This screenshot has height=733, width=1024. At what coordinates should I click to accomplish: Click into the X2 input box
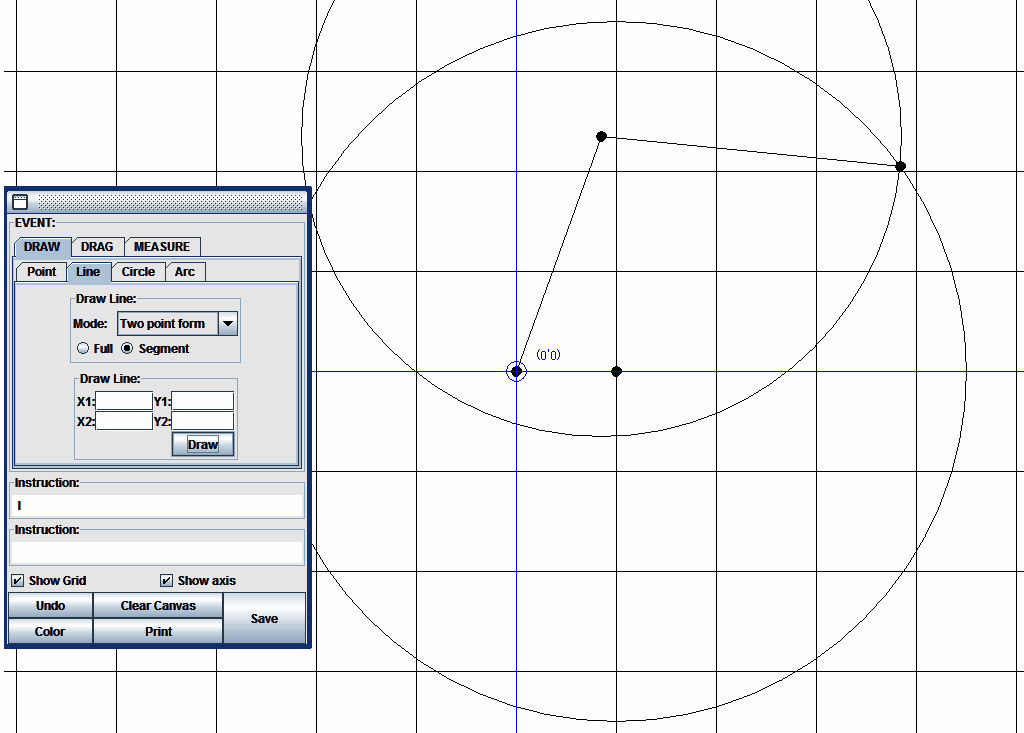coord(124,421)
